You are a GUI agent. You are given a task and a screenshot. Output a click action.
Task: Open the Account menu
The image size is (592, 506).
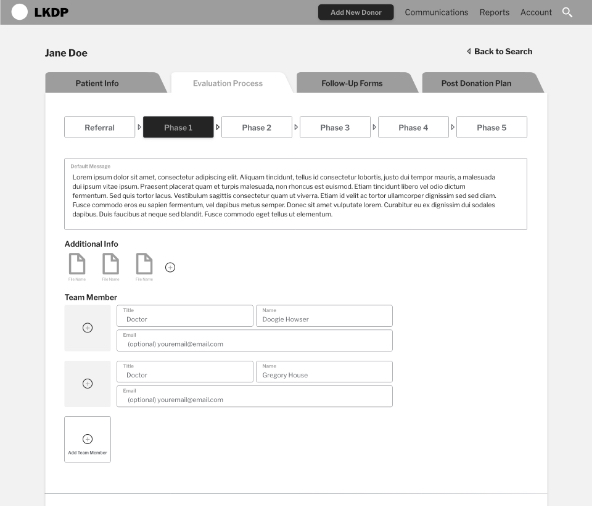pos(536,12)
